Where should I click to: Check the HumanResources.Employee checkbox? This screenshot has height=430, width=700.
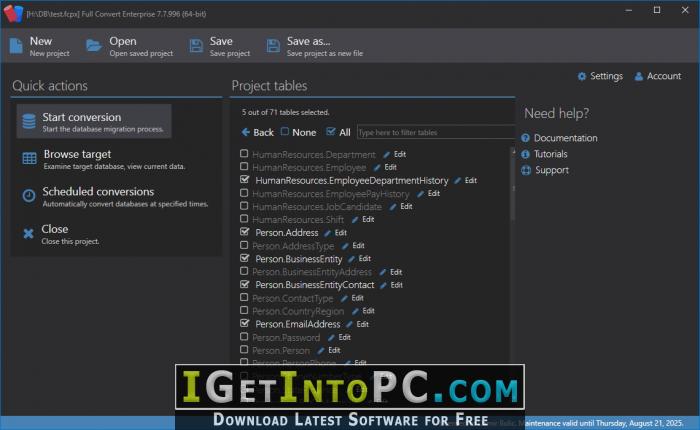244,167
